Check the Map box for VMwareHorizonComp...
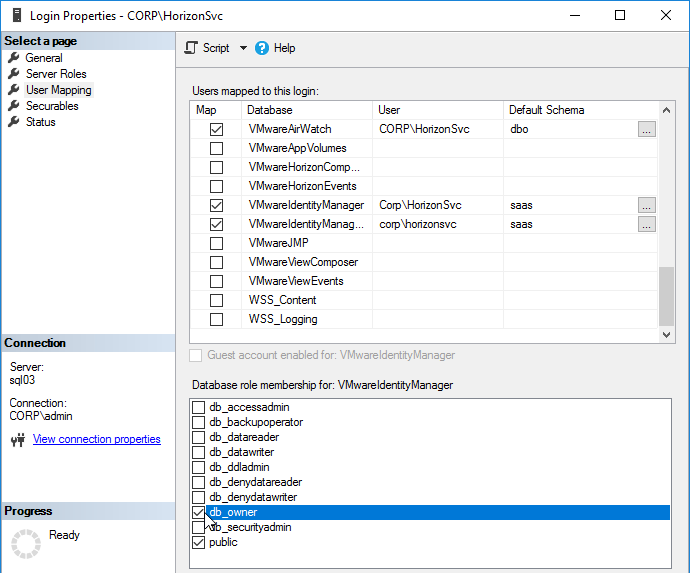 [216, 167]
